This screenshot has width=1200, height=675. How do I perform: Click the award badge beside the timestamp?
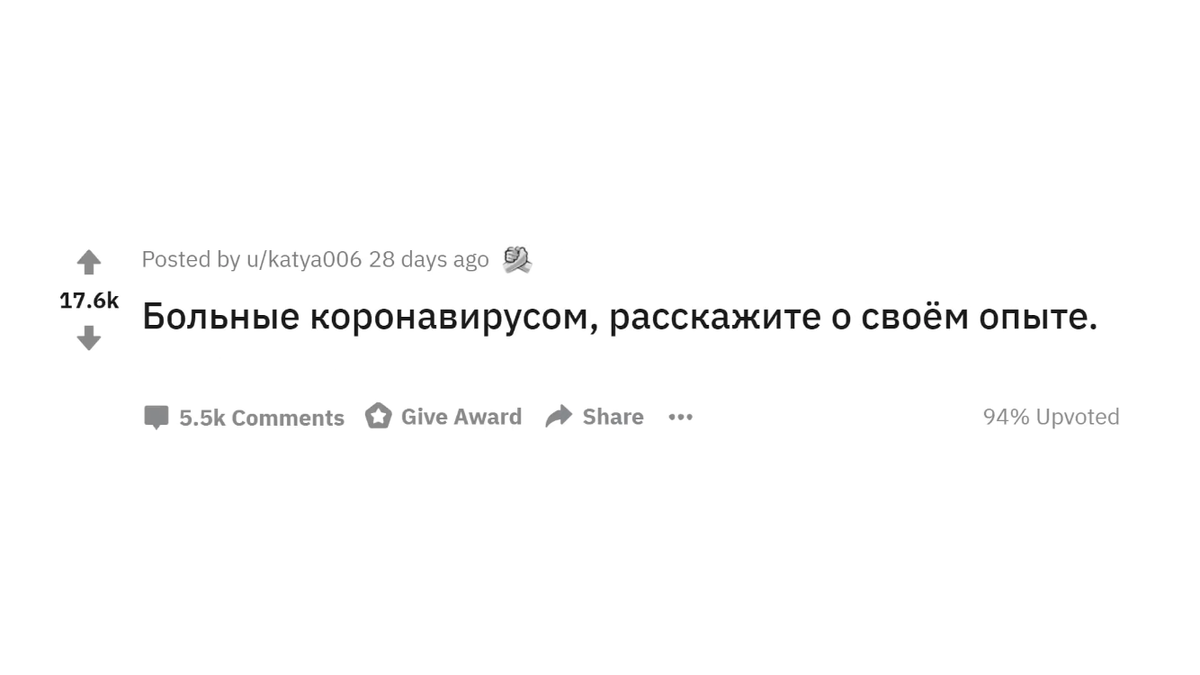pos(516,260)
